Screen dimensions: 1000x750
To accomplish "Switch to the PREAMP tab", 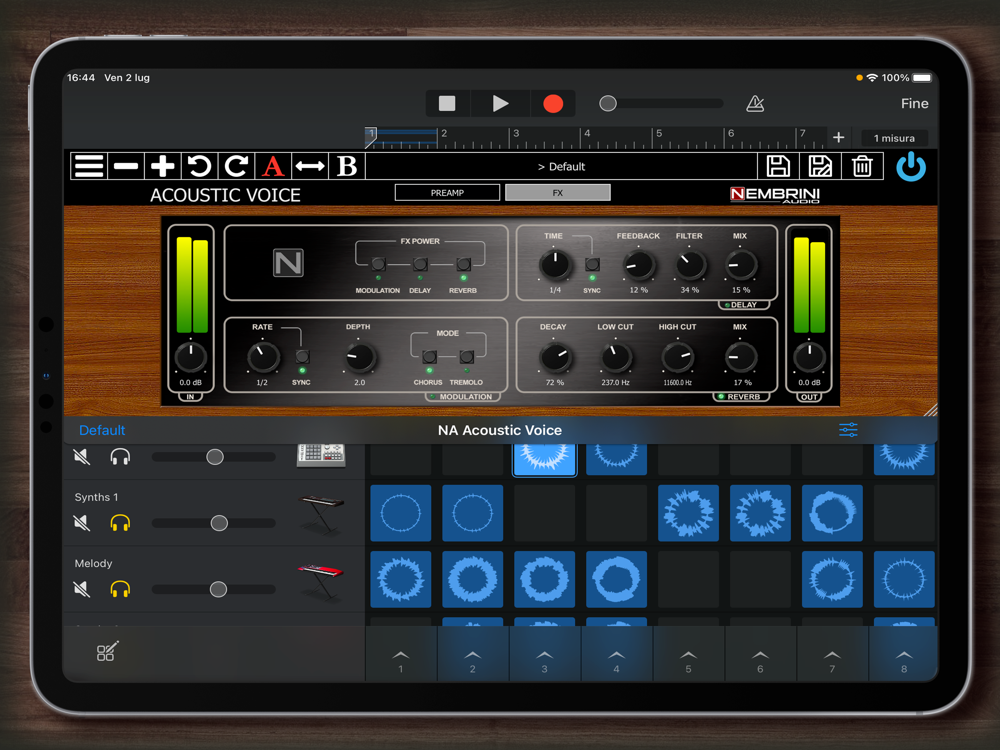I will (447, 193).
